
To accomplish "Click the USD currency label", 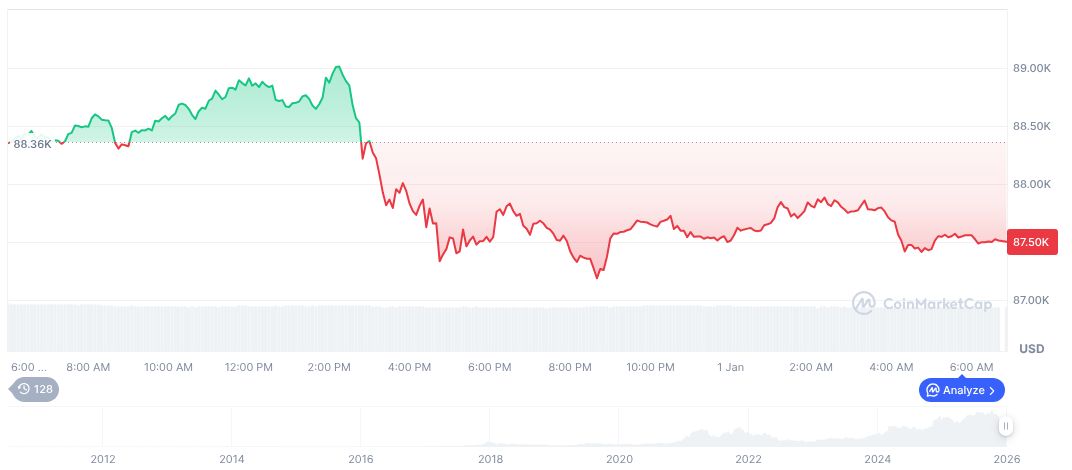I will [1031, 349].
